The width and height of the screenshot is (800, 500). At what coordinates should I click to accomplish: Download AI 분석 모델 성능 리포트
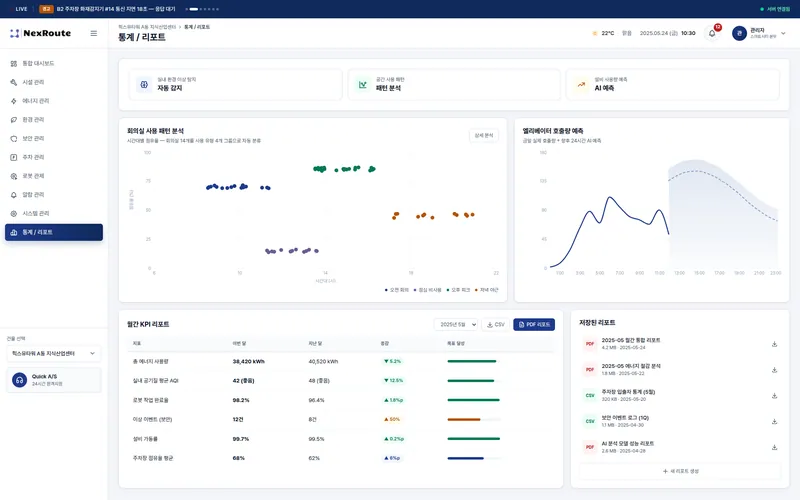[x=774, y=447]
